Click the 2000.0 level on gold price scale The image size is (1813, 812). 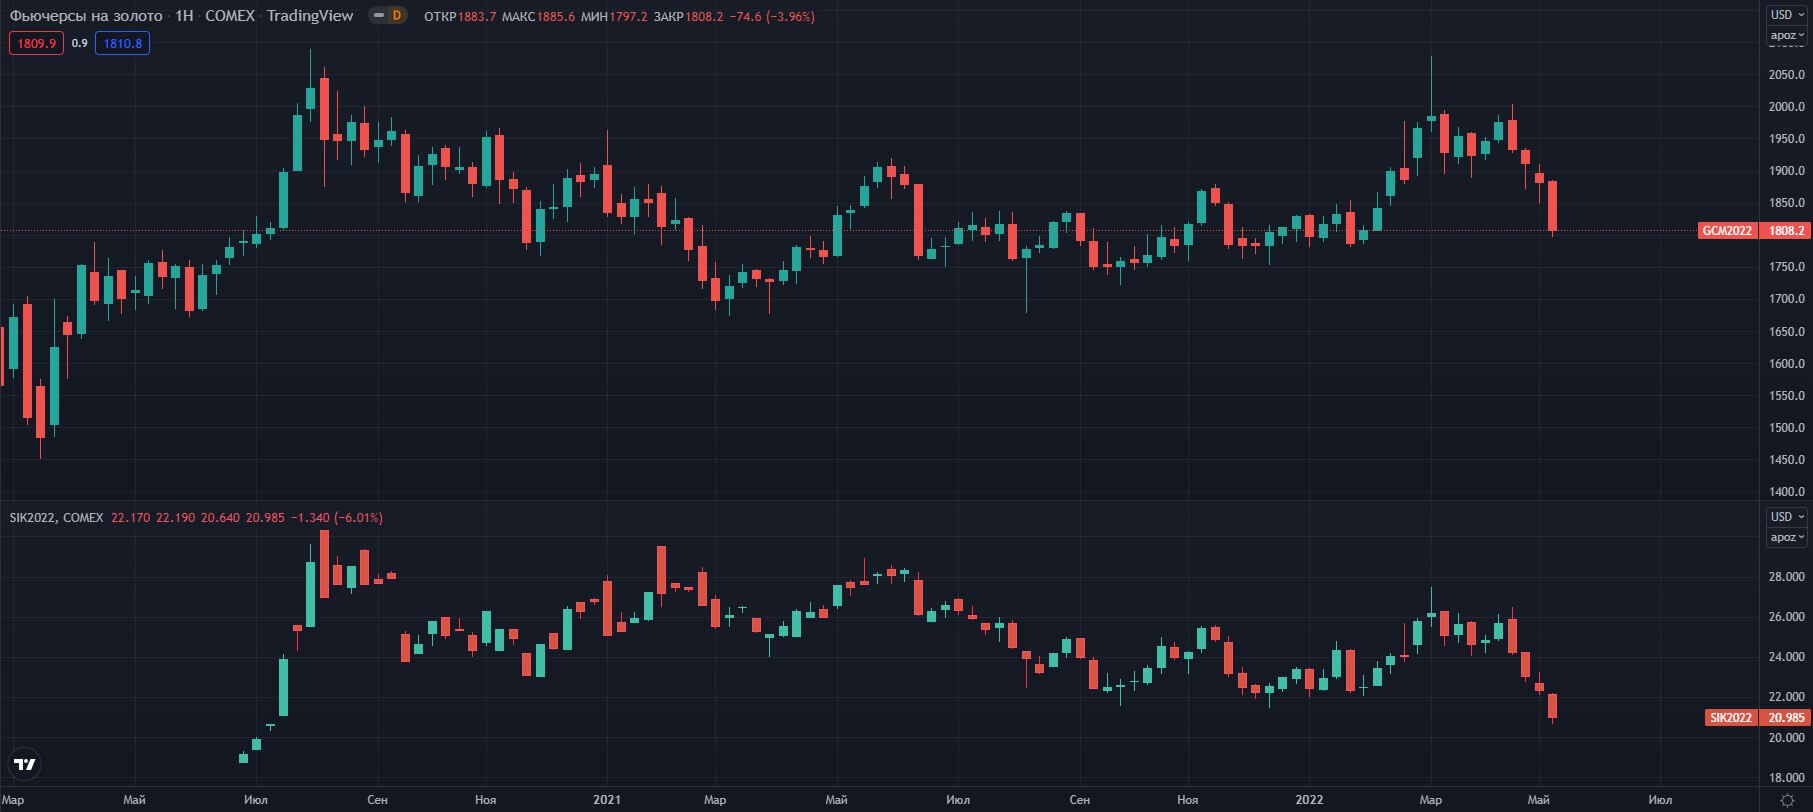1786,107
